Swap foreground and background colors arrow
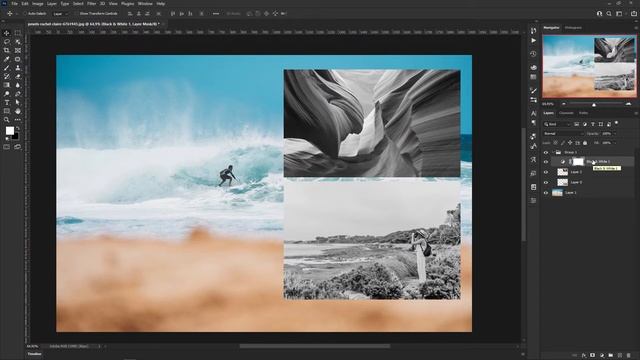Viewport: 640px width, 360px height. click(18, 128)
